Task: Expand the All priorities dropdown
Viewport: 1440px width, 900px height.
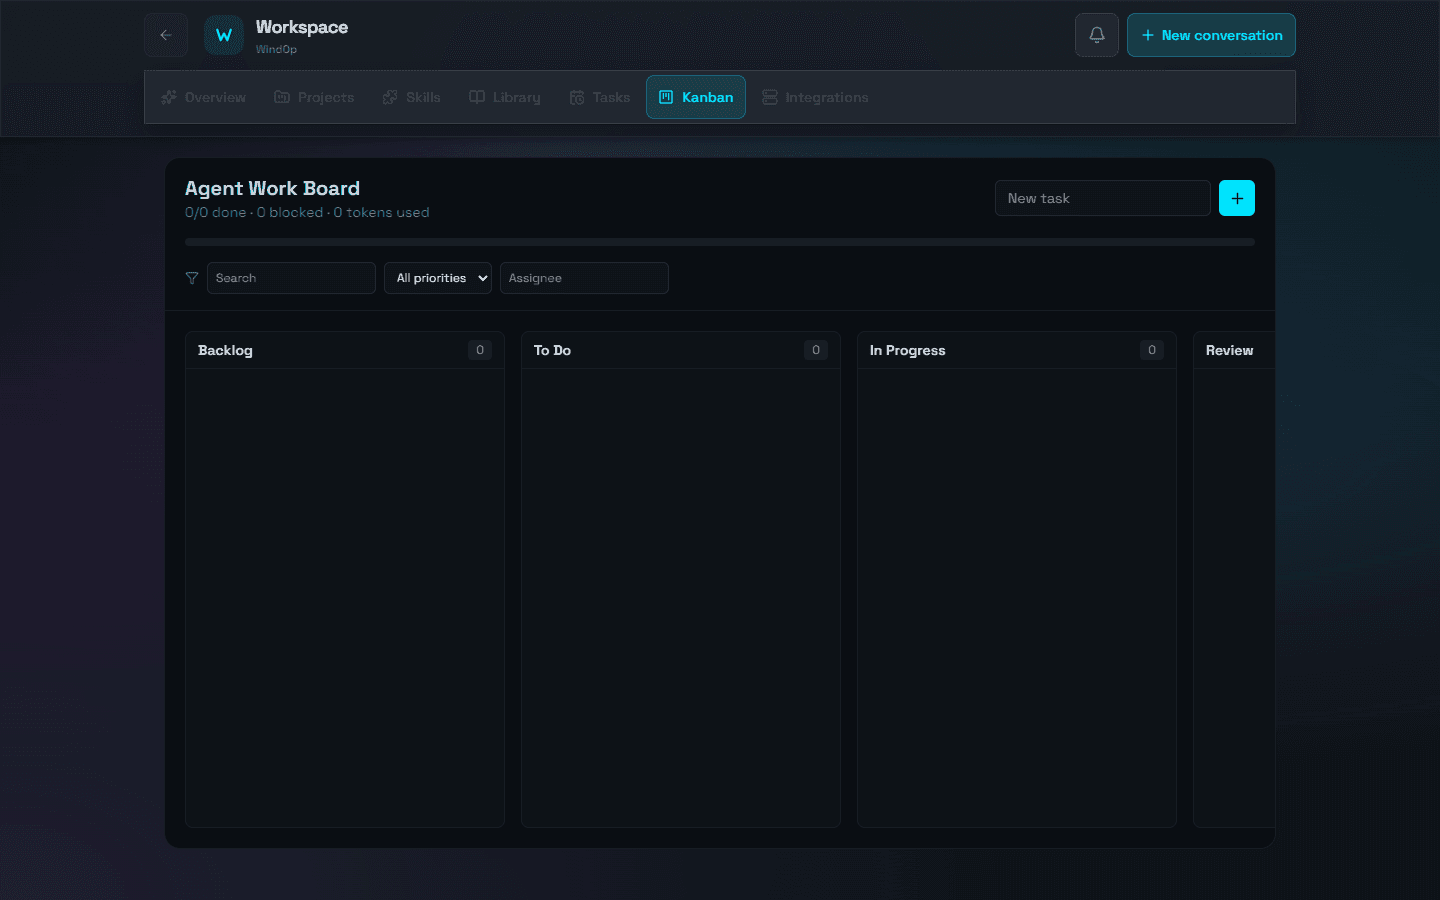Action: 438,278
